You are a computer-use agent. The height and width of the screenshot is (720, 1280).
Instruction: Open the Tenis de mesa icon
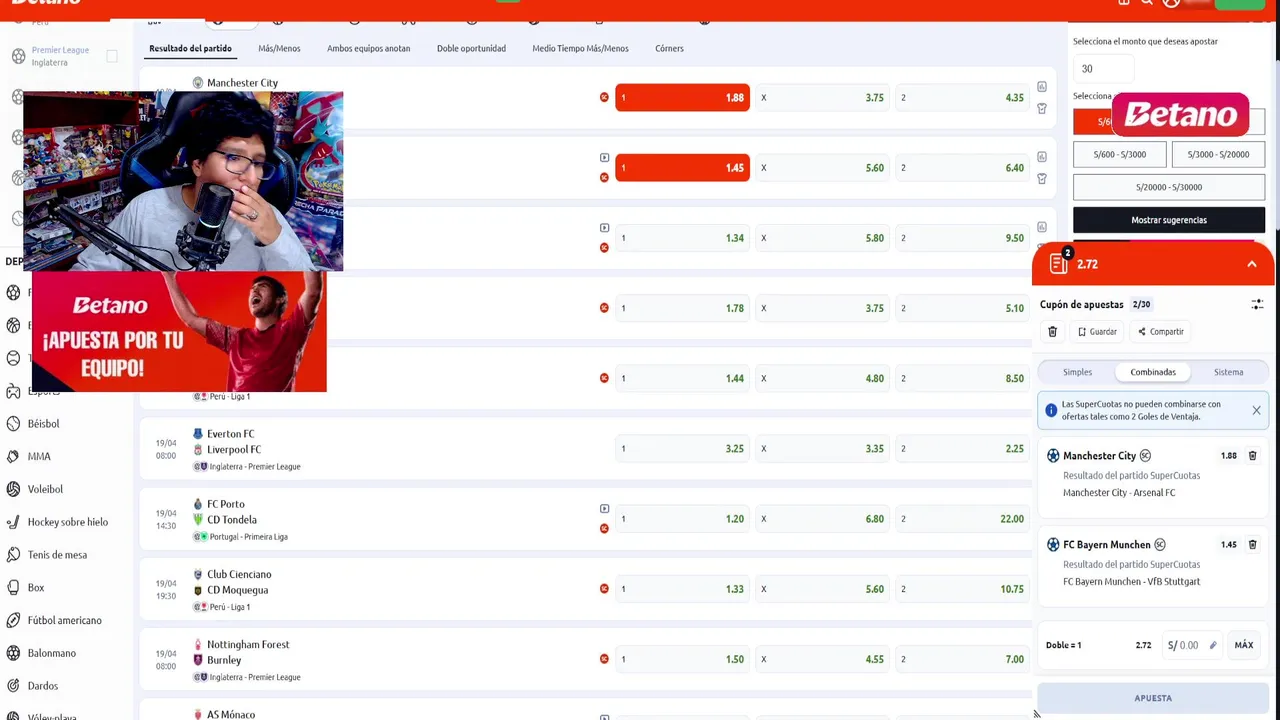[13, 555]
